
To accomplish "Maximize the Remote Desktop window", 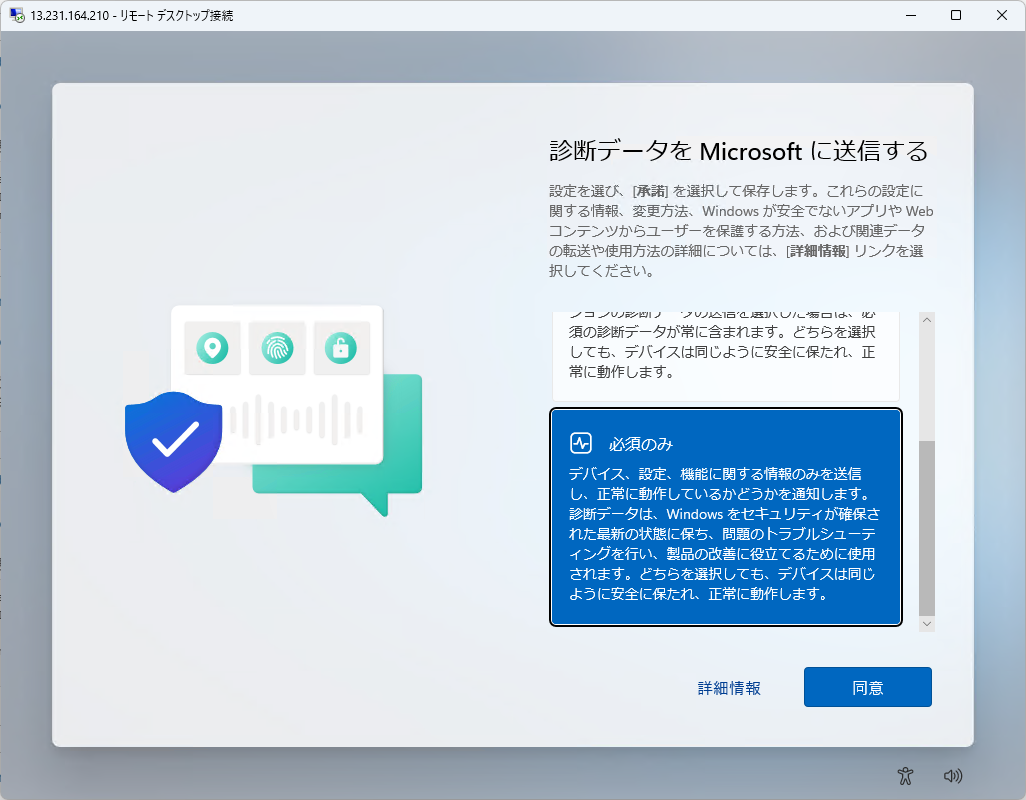I will pos(956,15).
